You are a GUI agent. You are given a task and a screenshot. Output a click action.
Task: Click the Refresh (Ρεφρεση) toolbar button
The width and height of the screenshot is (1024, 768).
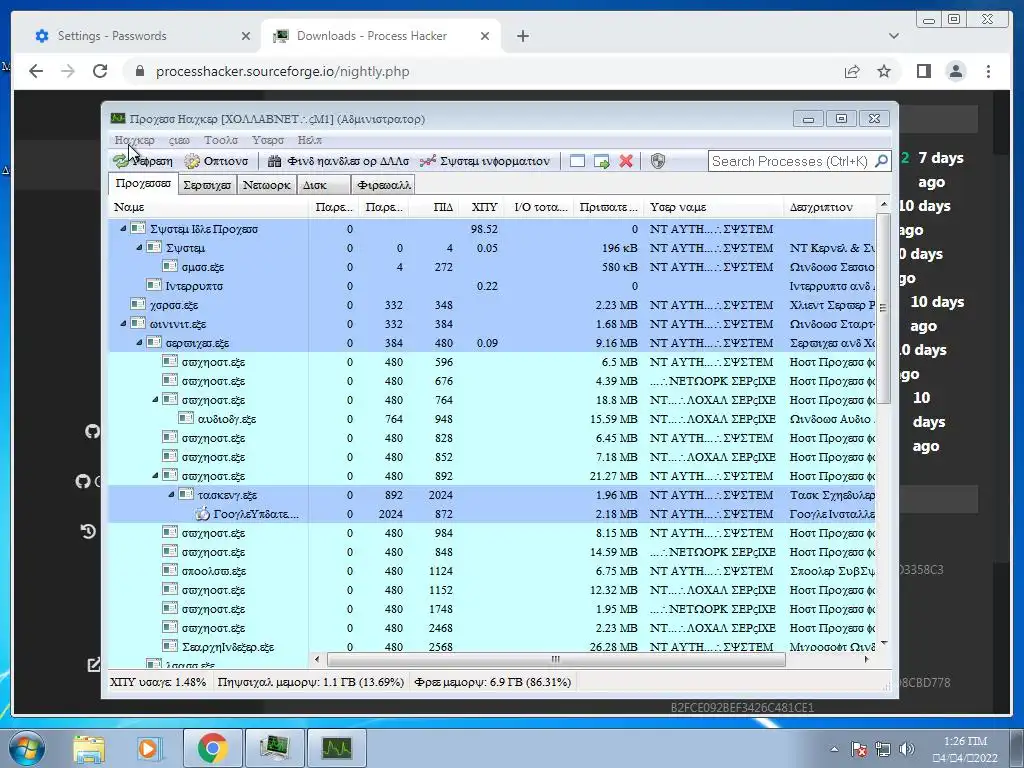142,161
